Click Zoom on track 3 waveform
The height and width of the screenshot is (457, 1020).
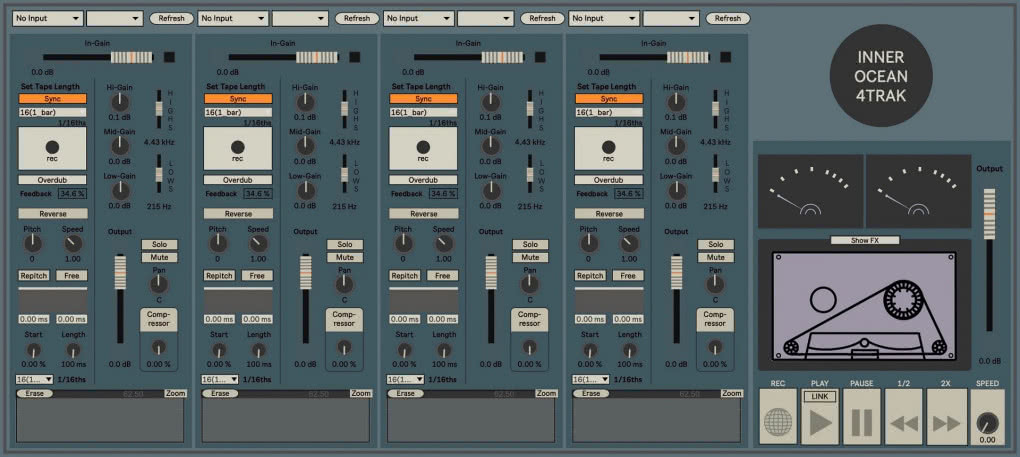point(546,393)
